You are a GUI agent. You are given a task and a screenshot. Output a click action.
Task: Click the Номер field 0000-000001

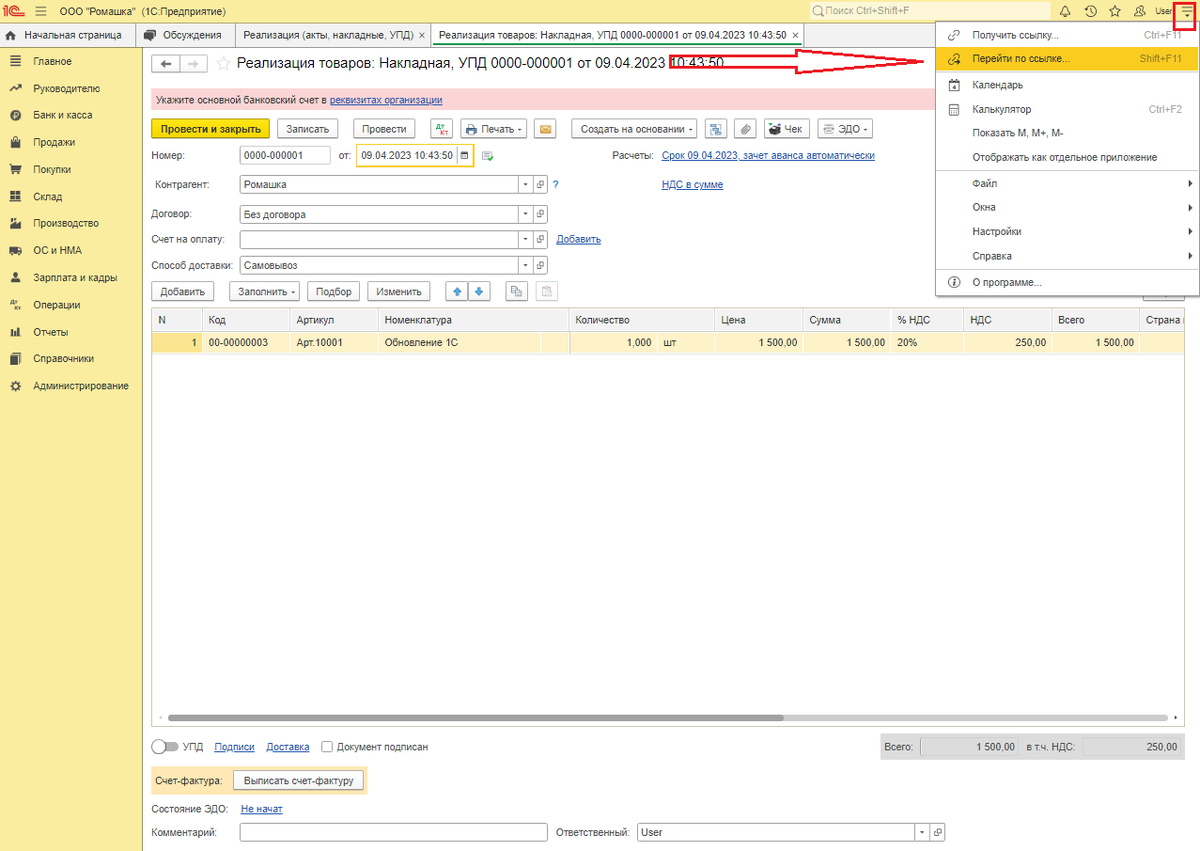click(x=285, y=156)
